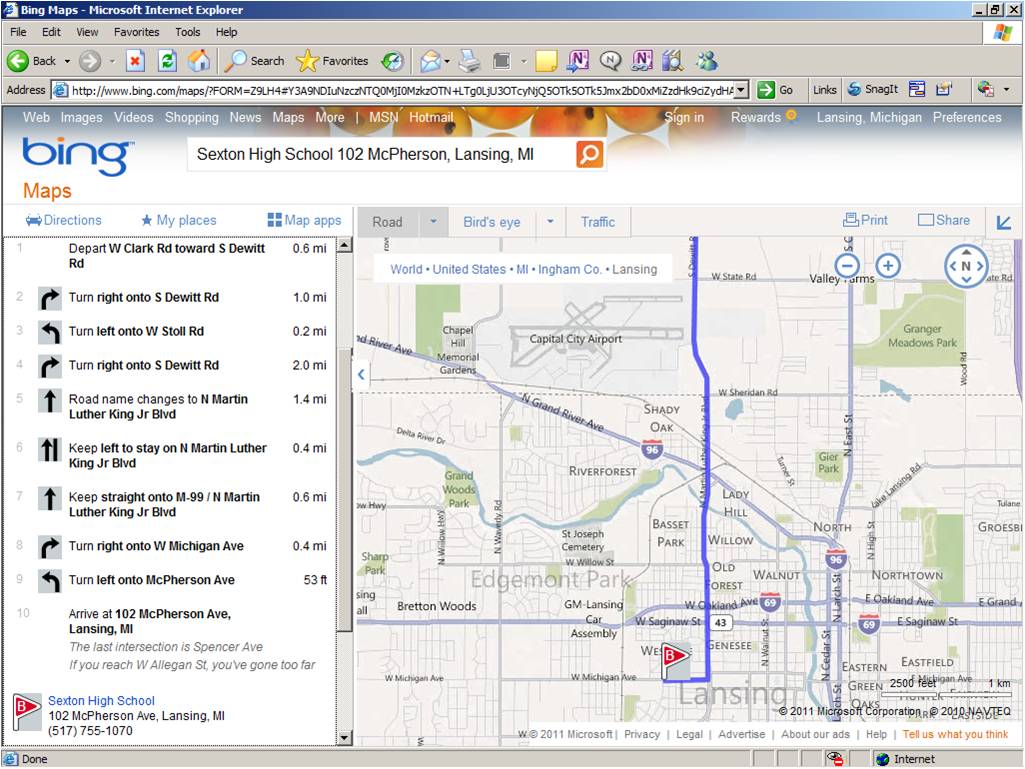Click the map Print link
The height and width of the screenshot is (769, 1025).
pyautogui.click(x=865, y=220)
